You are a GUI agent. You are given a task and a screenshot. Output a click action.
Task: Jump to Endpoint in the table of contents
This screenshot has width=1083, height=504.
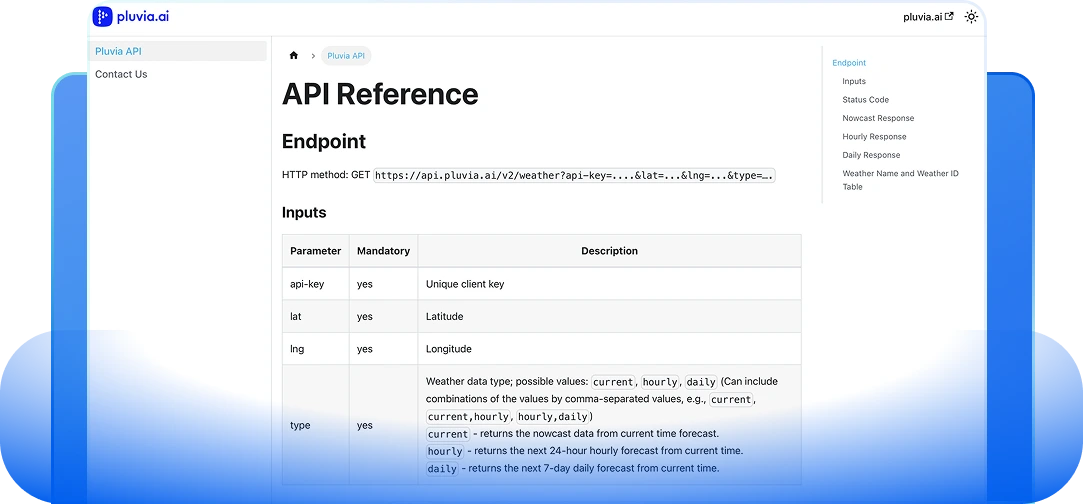tap(849, 63)
